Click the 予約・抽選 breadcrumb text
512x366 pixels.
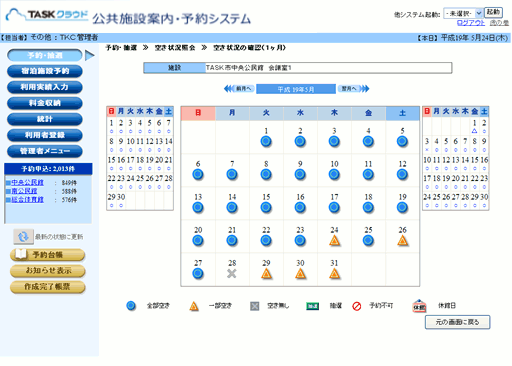tap(121, 48)
